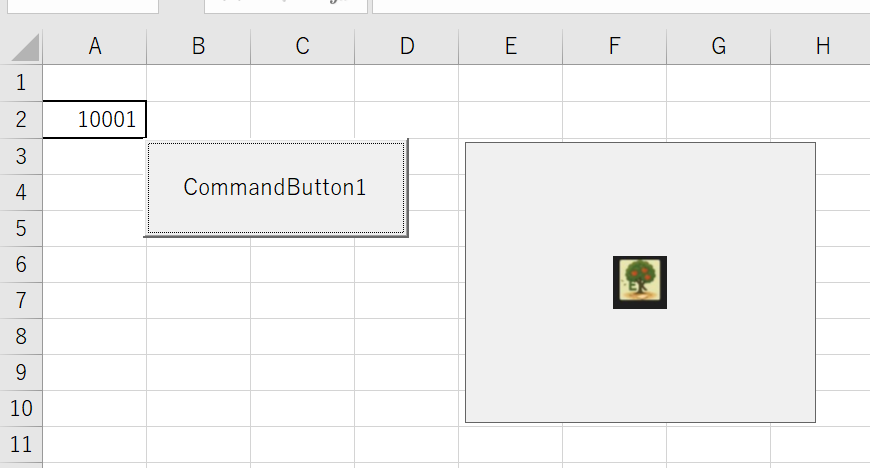This screenshot has height=468, width=870.
Task: Select the entire column G
Action: coord(719,46)
